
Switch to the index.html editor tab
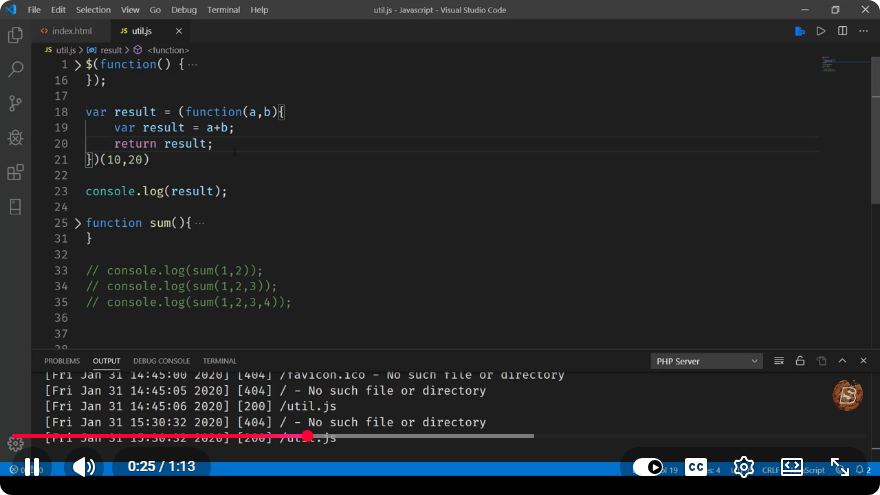point(71,31)
